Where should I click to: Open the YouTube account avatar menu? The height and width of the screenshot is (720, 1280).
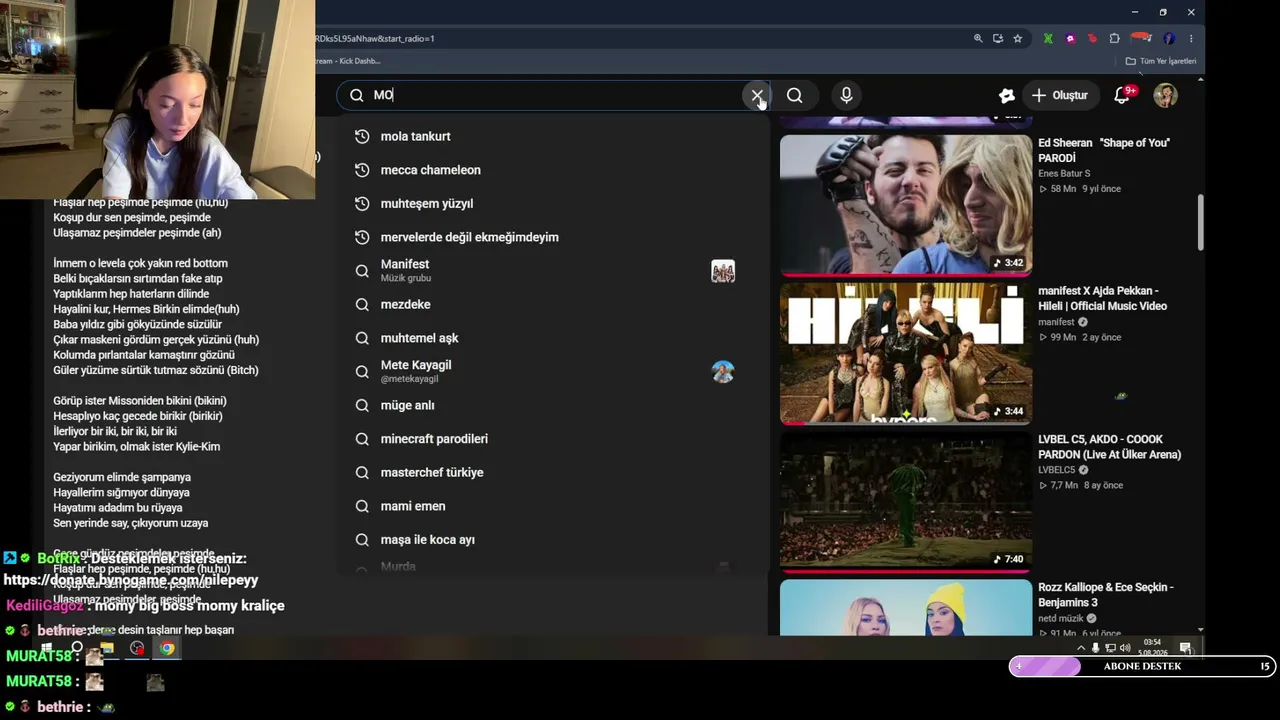(x=1165, y=95)
